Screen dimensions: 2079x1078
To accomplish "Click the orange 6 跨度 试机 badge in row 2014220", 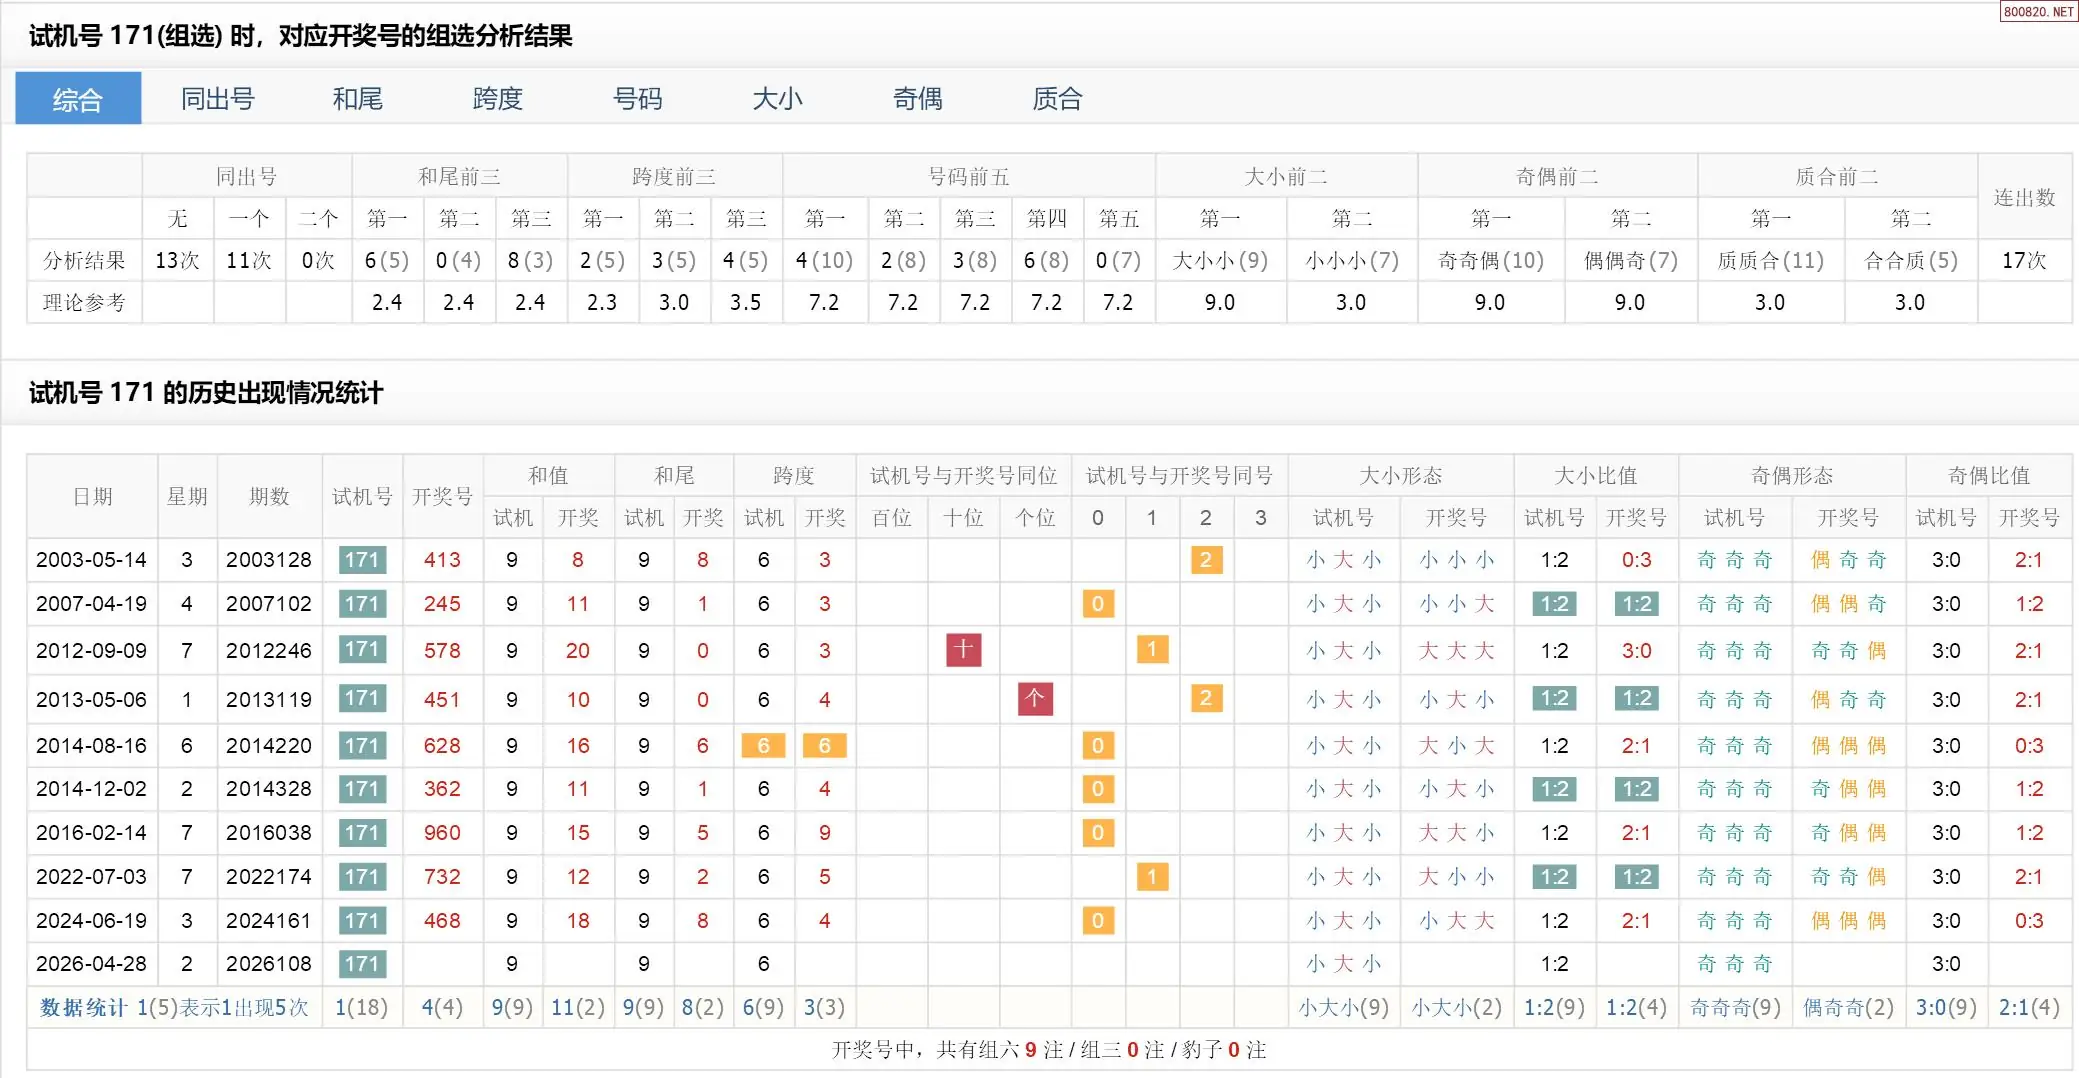I will pos(763,746).
